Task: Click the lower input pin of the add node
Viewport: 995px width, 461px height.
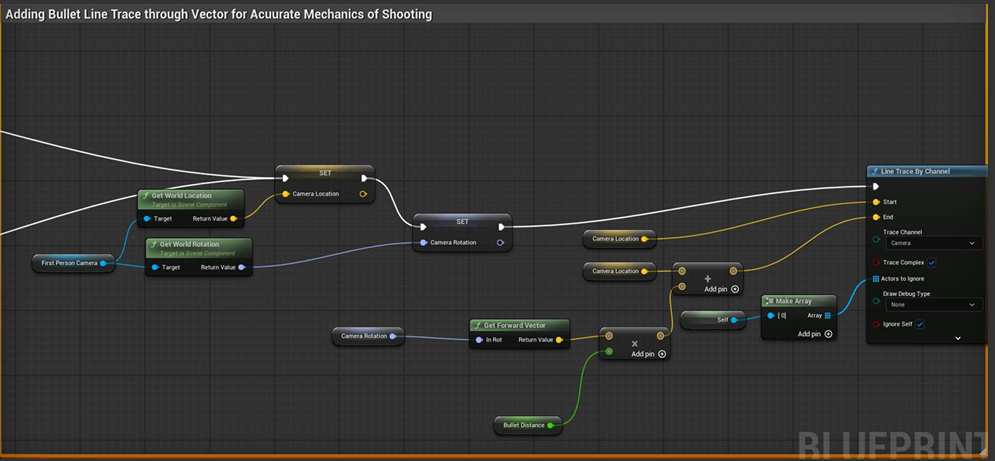Action: point(682,287)
